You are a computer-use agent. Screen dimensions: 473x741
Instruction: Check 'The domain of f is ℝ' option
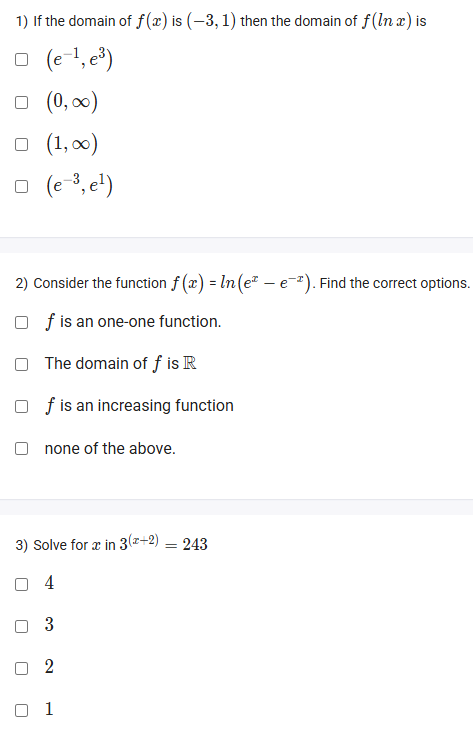(x=21, y=364)
